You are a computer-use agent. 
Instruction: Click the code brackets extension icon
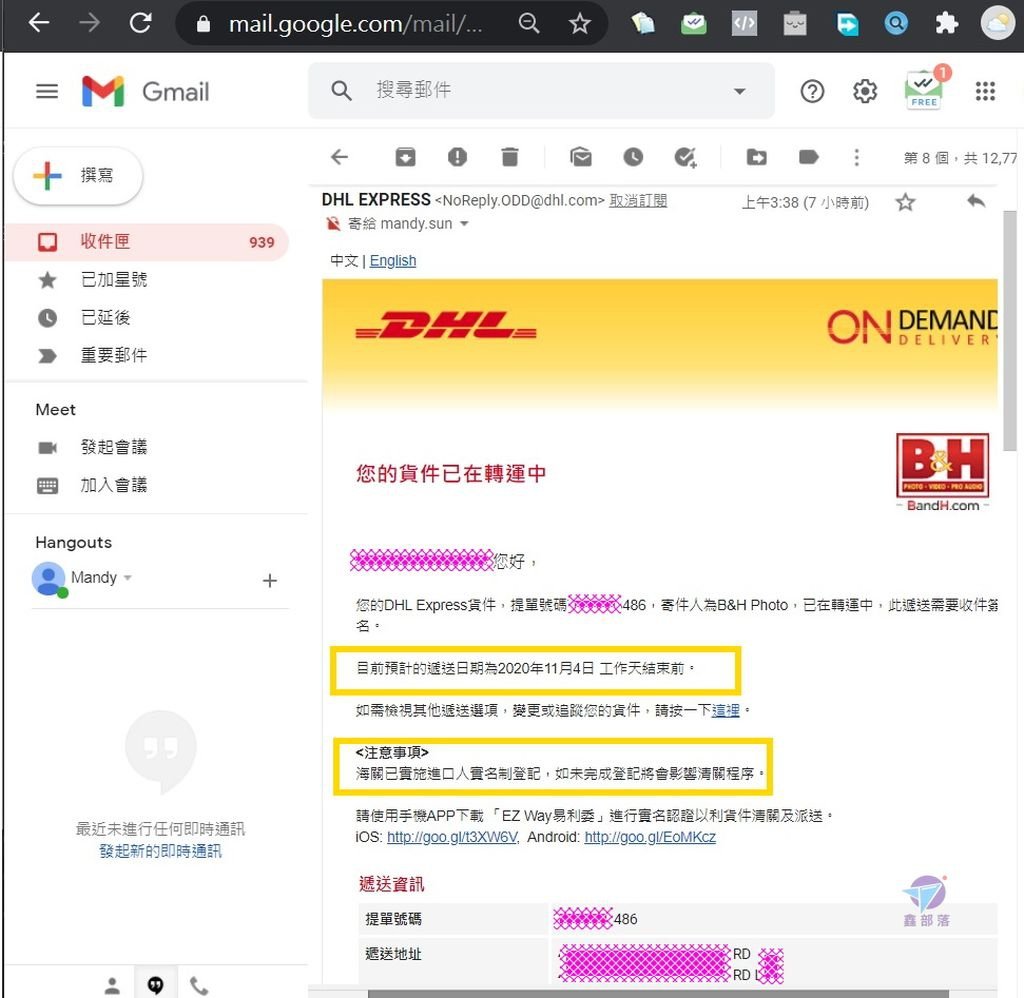tap(744, 24)
